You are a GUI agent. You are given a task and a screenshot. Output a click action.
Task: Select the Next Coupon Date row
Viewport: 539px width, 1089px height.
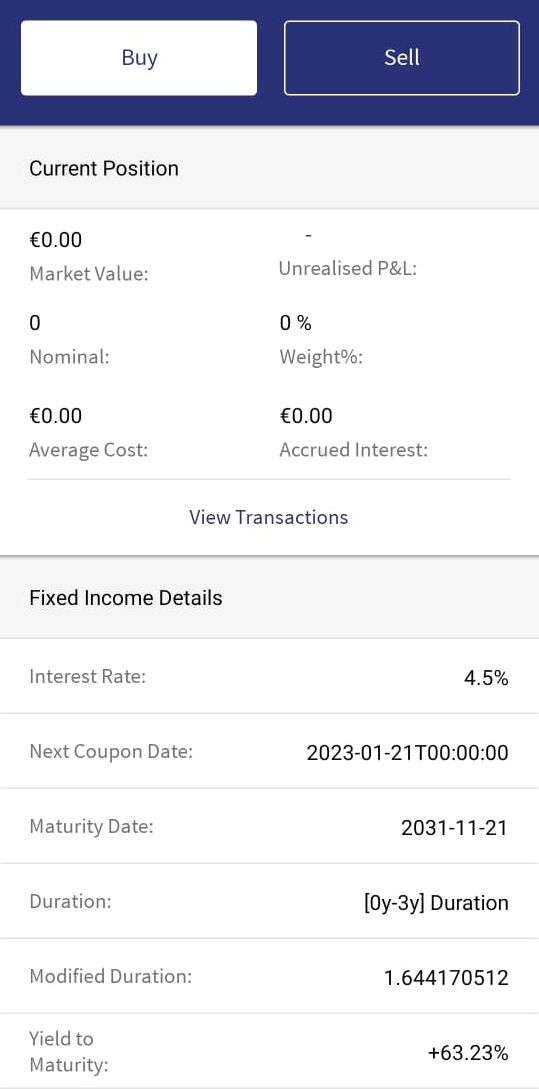coord(270,751)
